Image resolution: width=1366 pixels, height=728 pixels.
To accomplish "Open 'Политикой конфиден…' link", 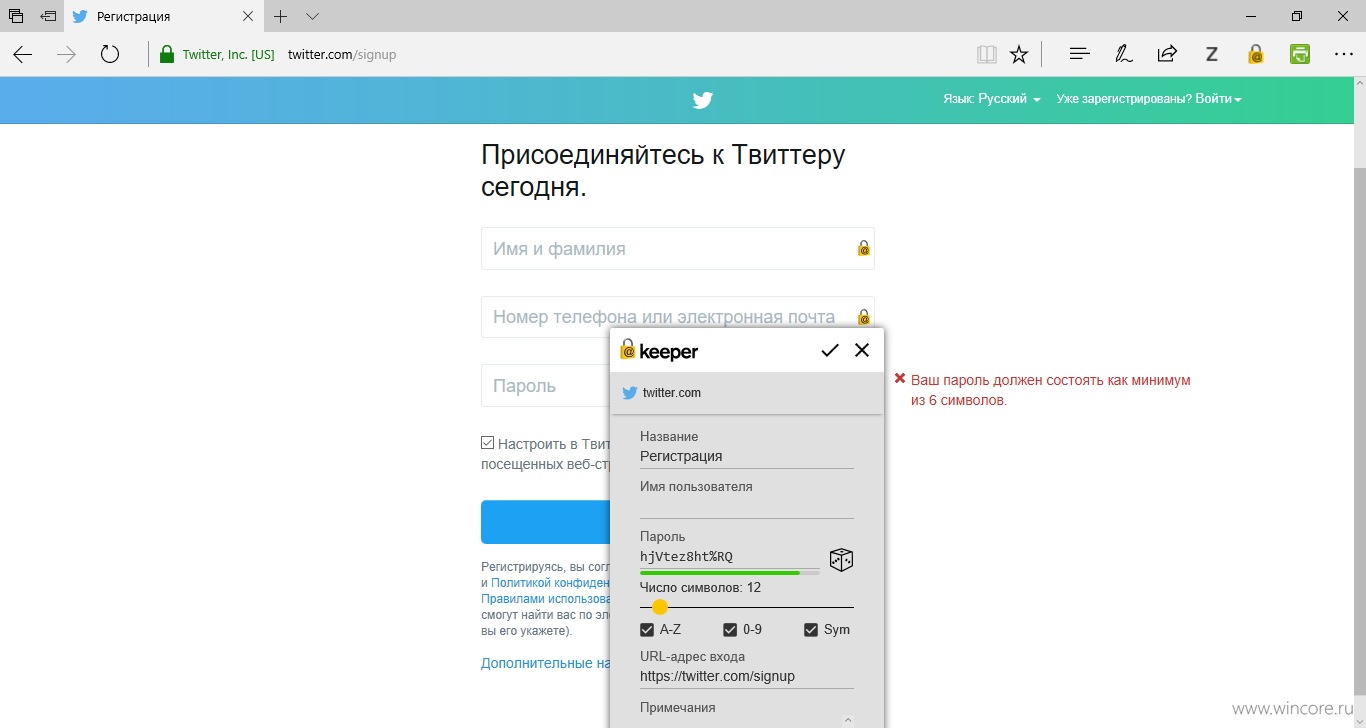I will (550, 582).
